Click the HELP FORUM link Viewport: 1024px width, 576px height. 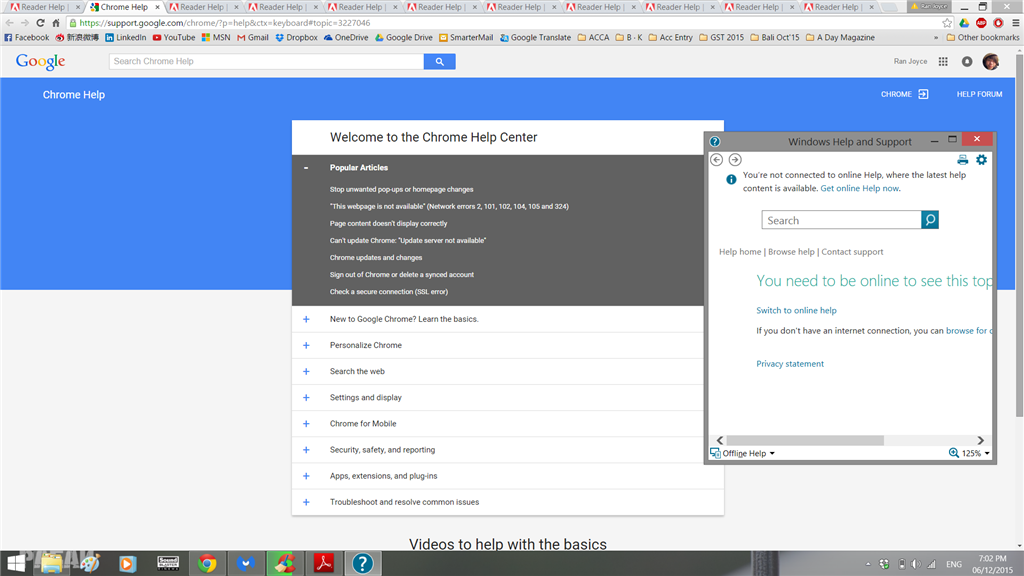(x=979, y=94)
